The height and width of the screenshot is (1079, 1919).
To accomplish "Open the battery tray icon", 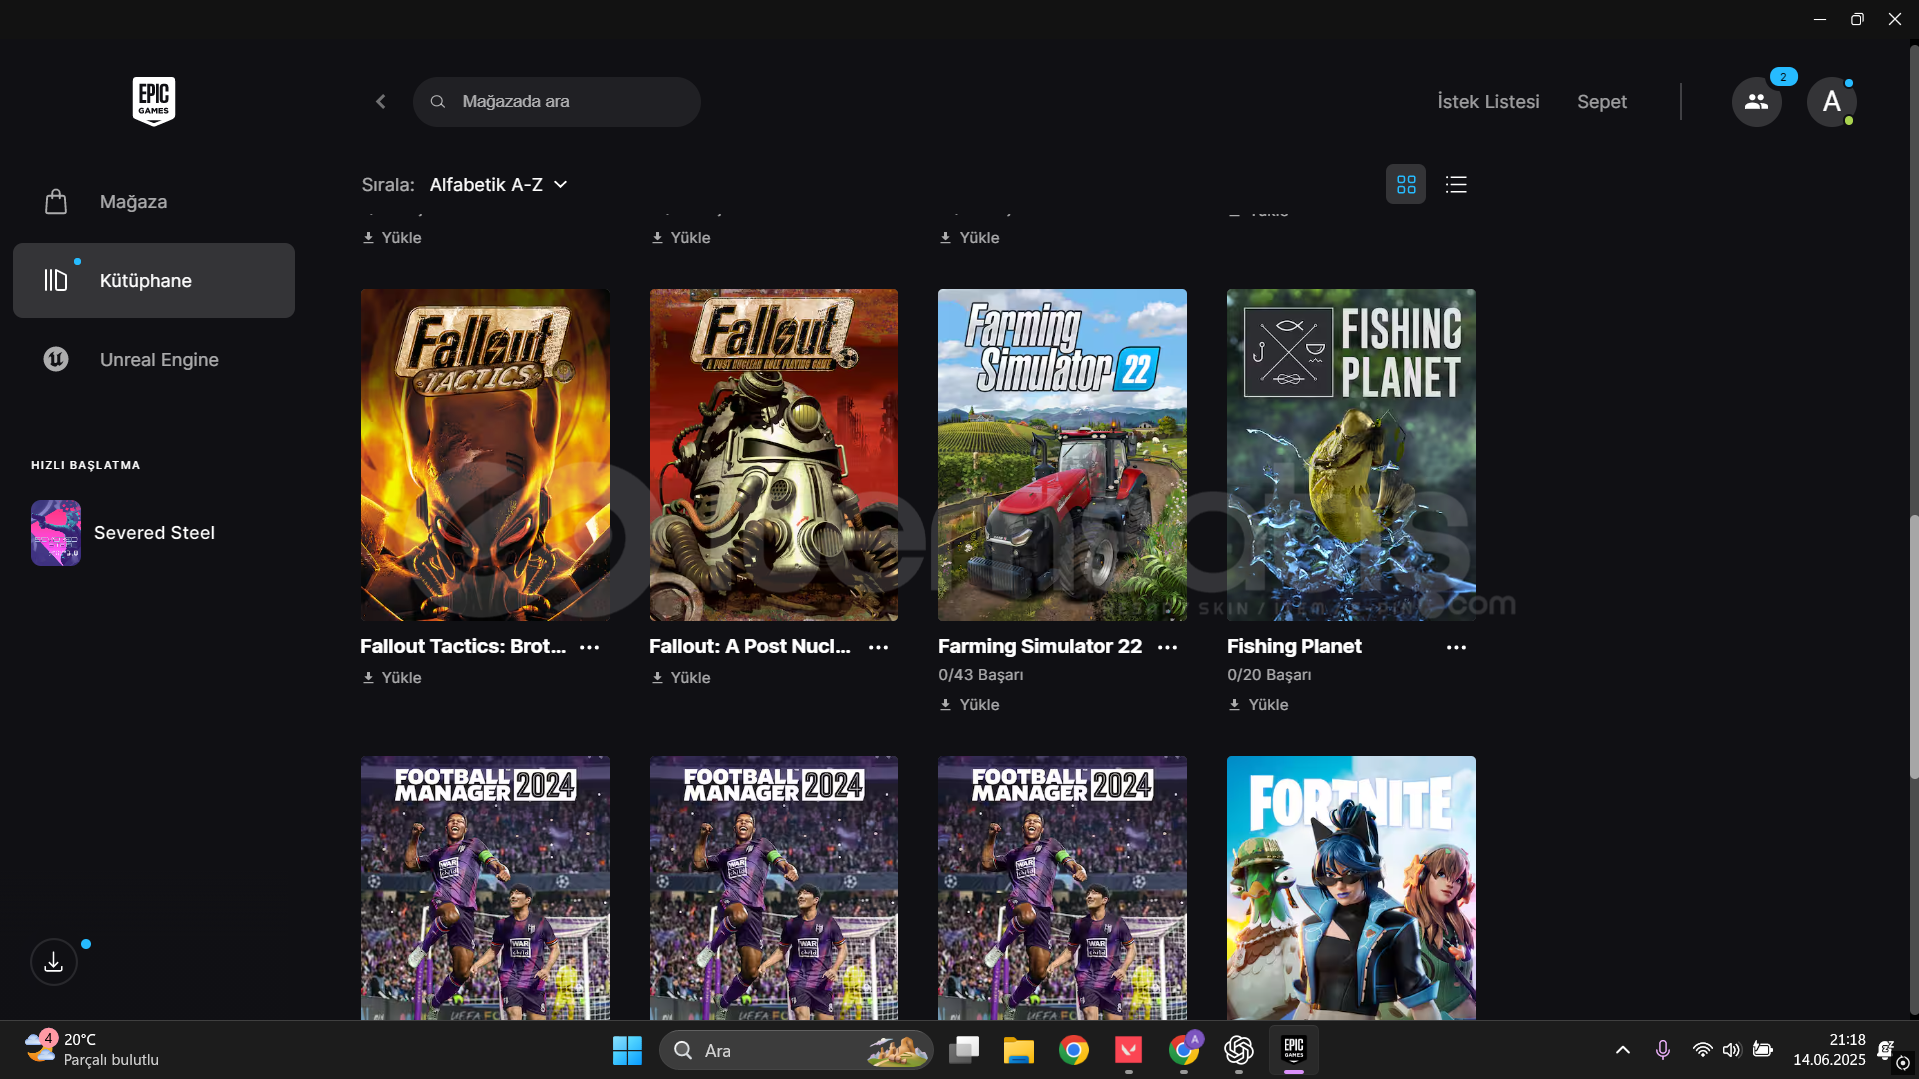I will [x=1763, y=1051].
